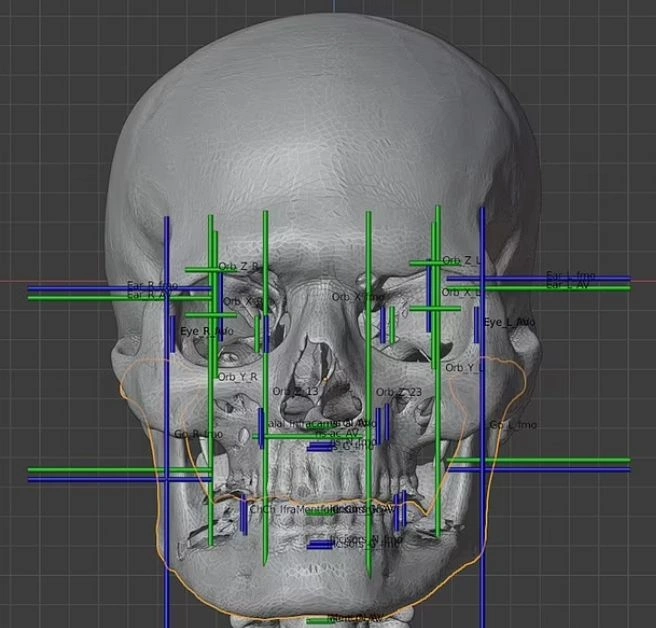Viewport: 656px width, 628px height.
Task: Click the Orb_Y_L landmark label
Action: [x=464, y=368]
